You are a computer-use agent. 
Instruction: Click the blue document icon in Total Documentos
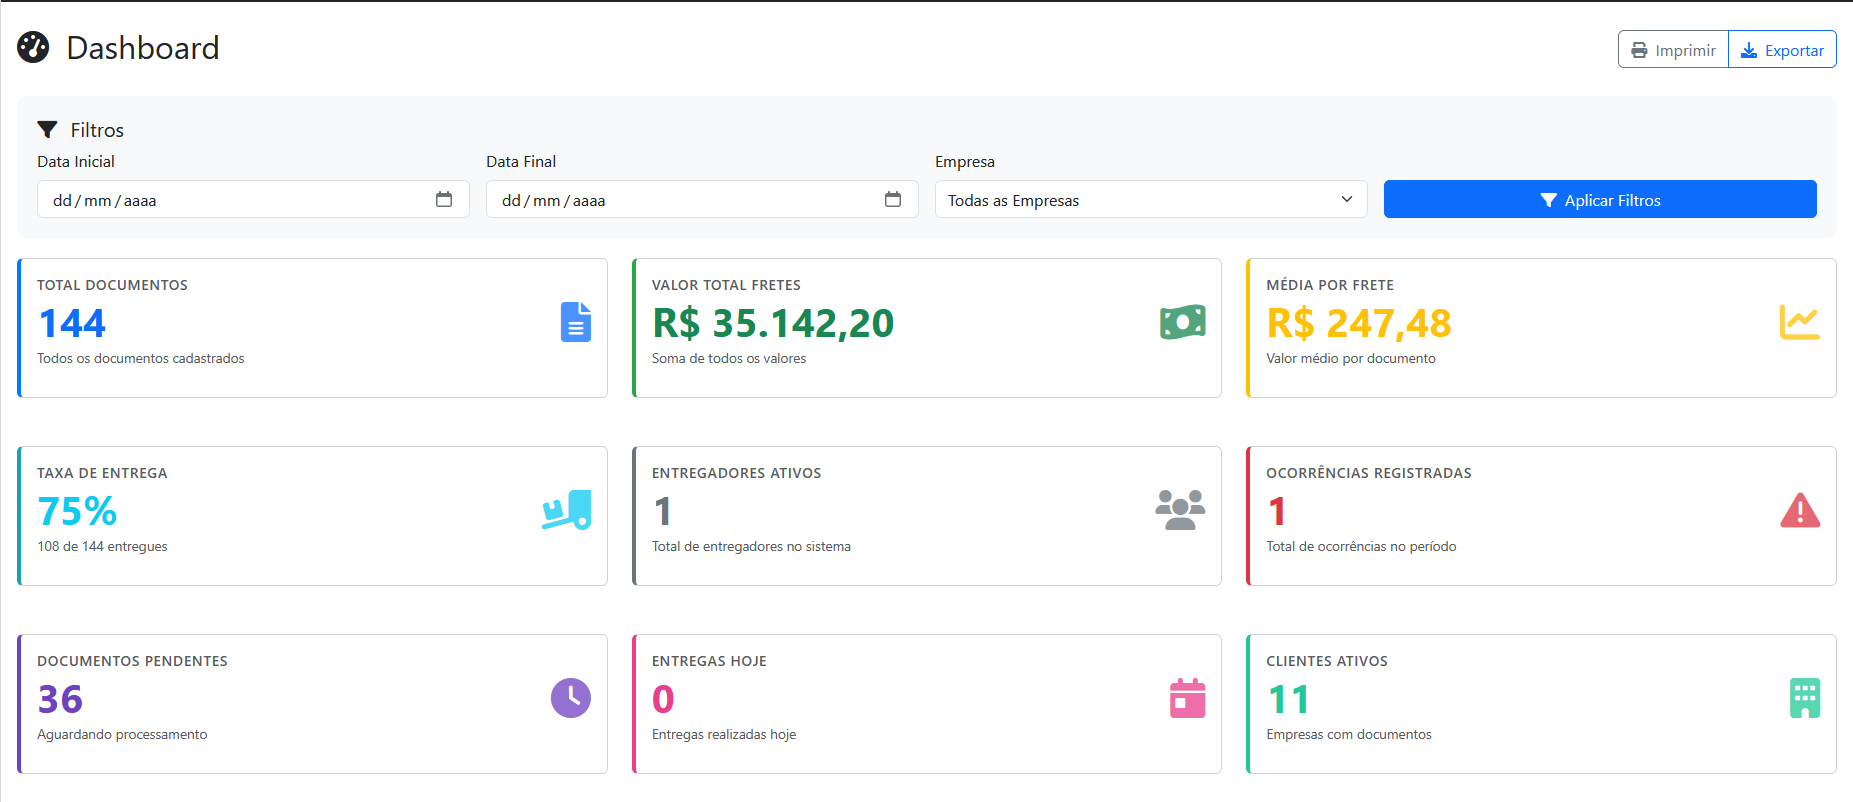pyautogui.click(x=575, y=322)
